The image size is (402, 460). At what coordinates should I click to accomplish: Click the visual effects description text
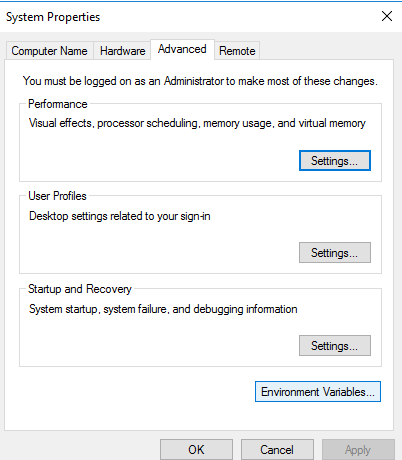(197, 123)
